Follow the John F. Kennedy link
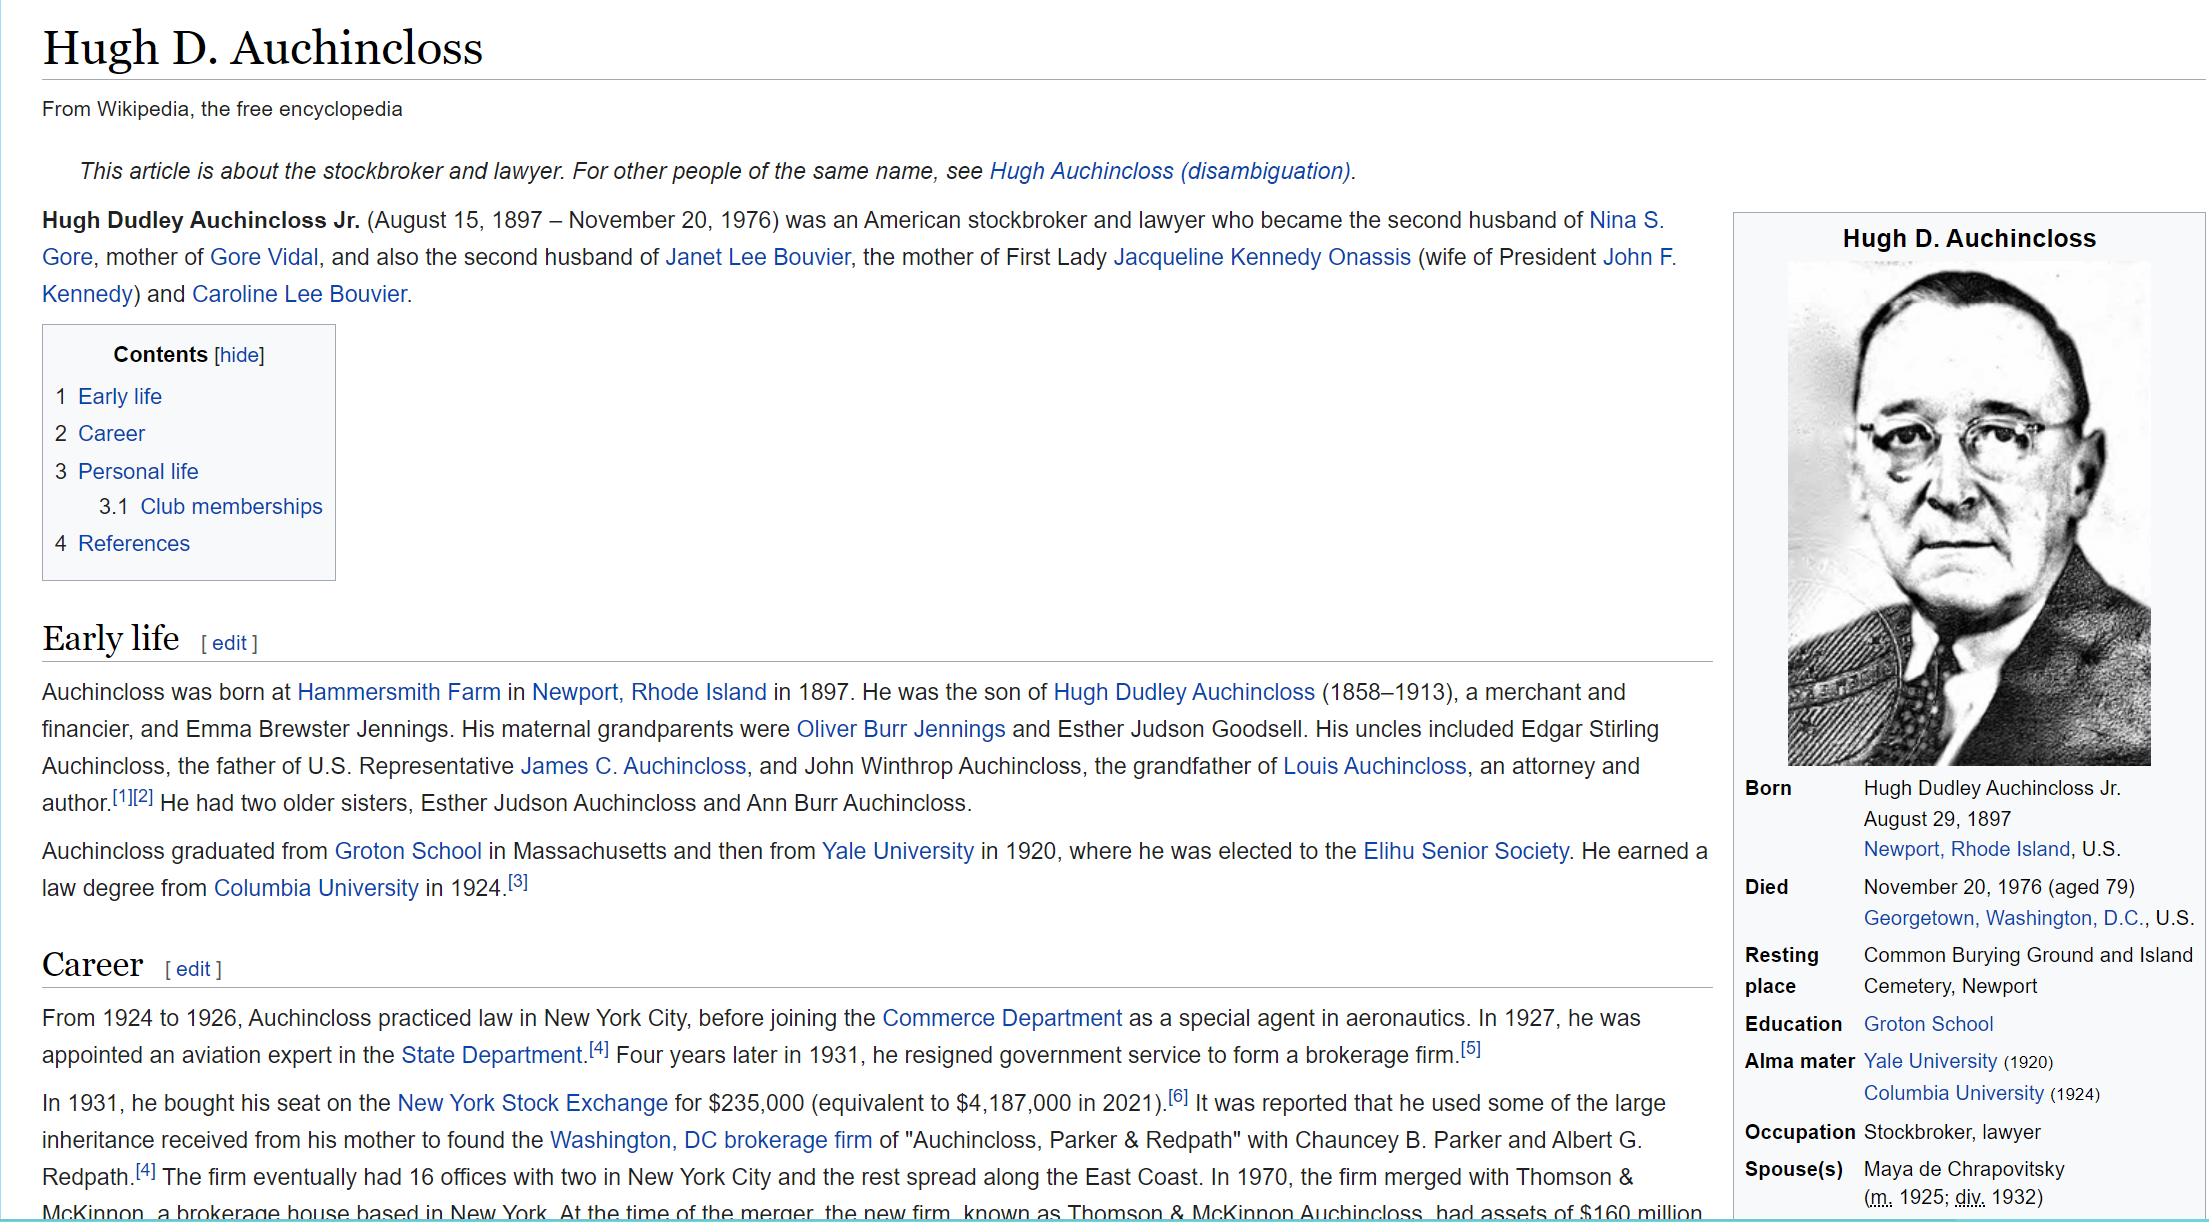This screenshot has height=1222, width=2209. pyautogui.click(x=1640, y=257)
